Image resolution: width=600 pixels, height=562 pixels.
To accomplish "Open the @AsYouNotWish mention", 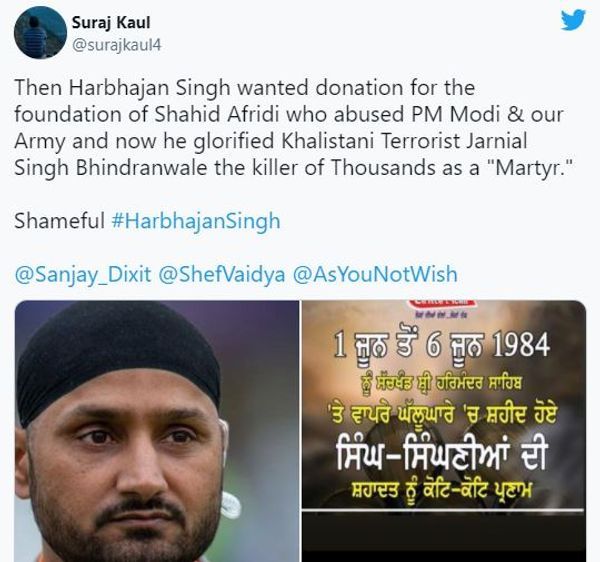I will tap(375, 274).
